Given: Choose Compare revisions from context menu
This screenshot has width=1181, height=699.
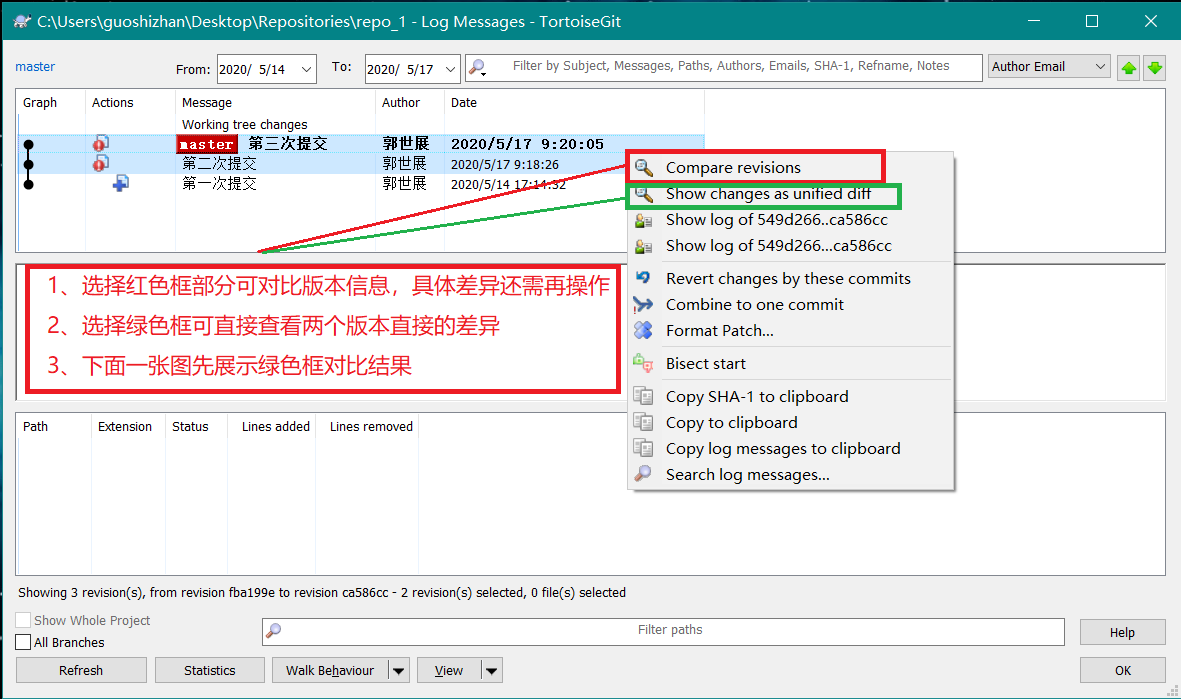Looking at the screenshot, I should 733,167.
